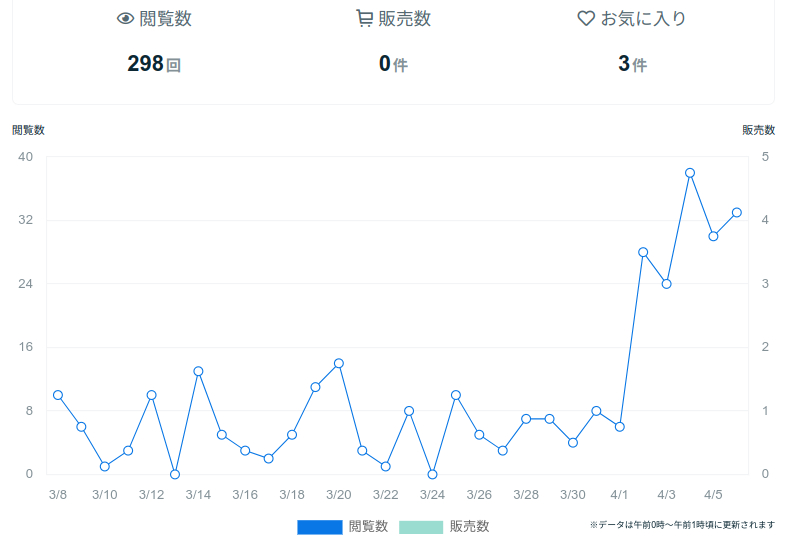Click the data update time note
This screenshot has height=546, width=786.
[x=682, y=525]
